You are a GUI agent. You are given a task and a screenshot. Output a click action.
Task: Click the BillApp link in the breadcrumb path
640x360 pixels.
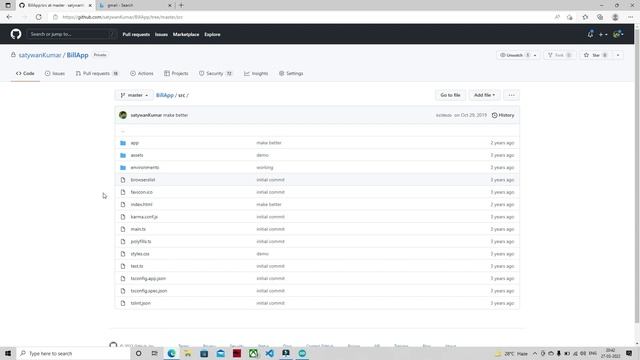pyautogui.click(x=165, y=95)
